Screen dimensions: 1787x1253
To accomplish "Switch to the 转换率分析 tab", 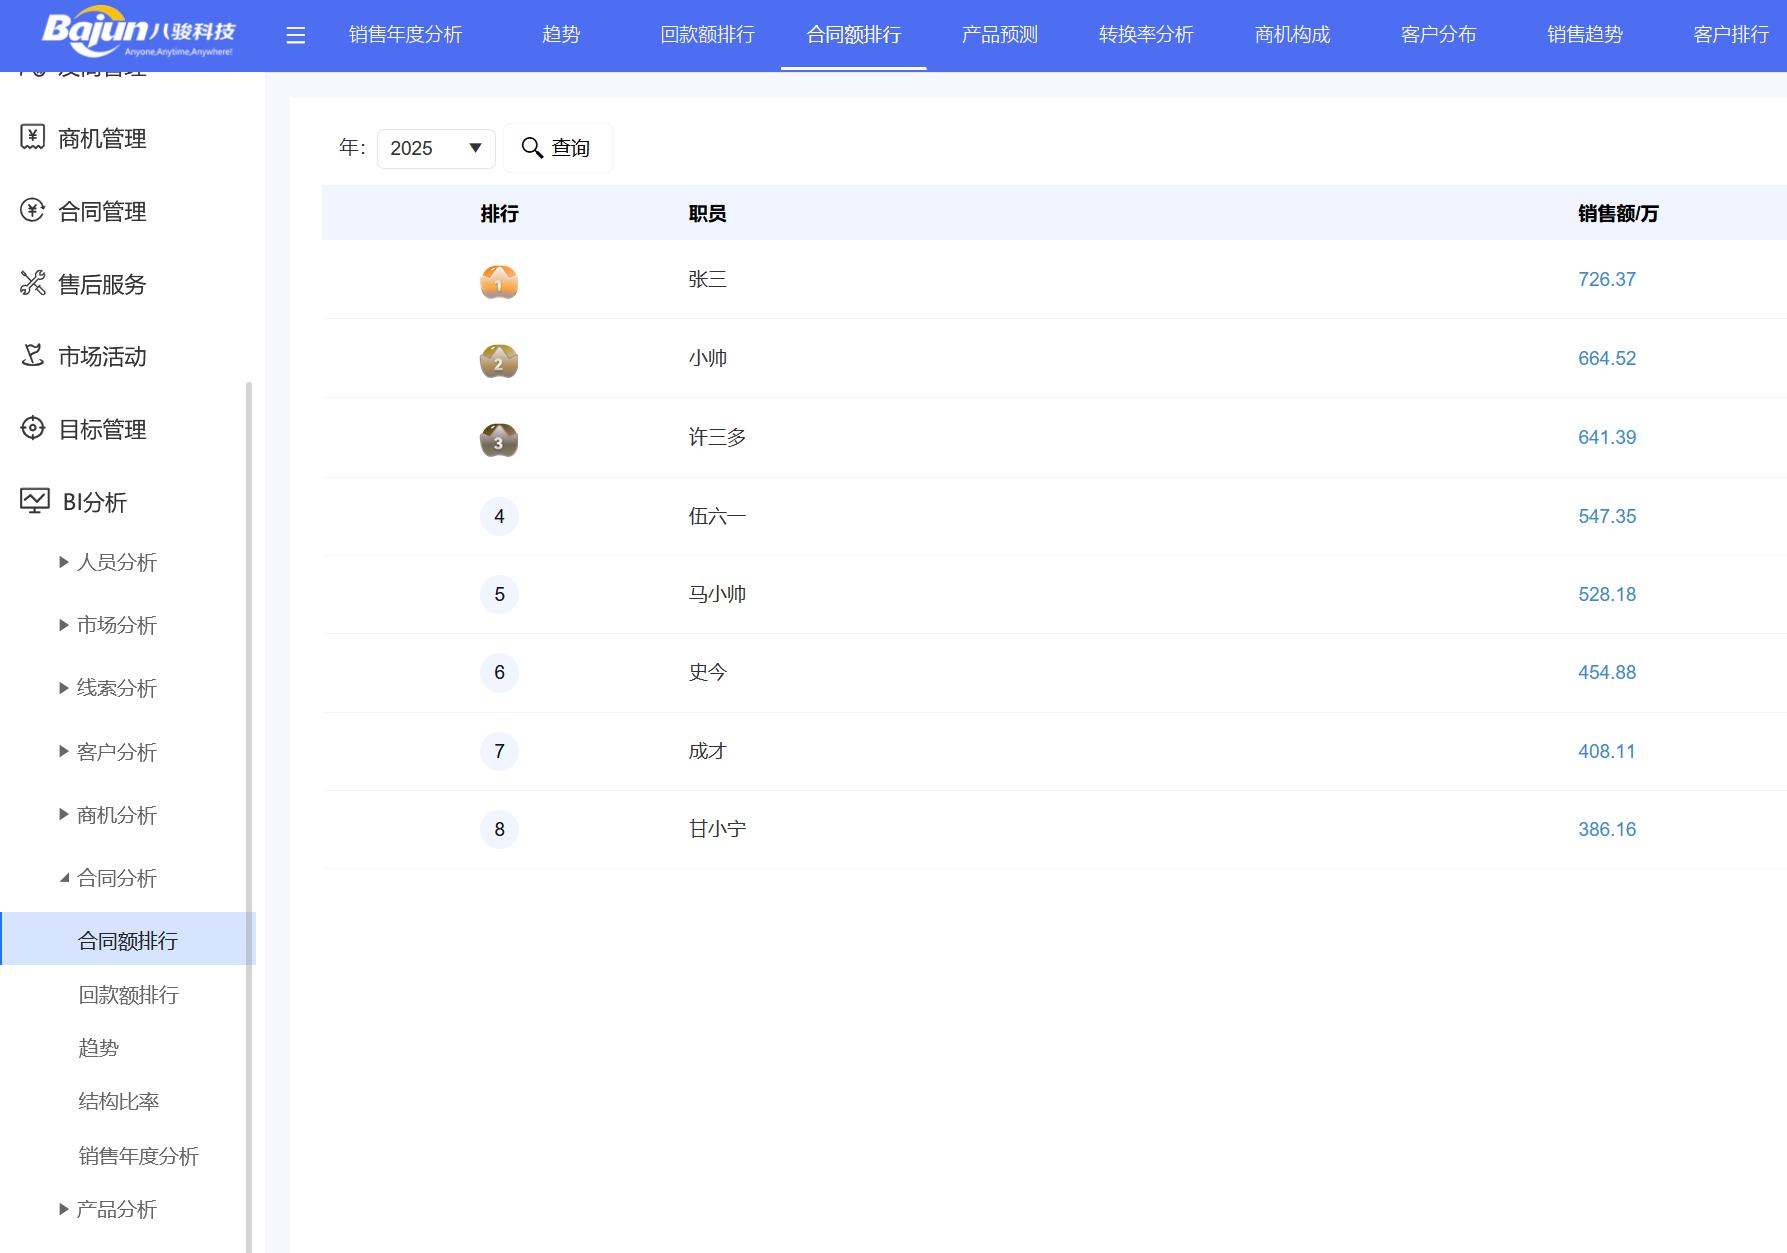I will pyautogui.click(x=1146, y=35).
